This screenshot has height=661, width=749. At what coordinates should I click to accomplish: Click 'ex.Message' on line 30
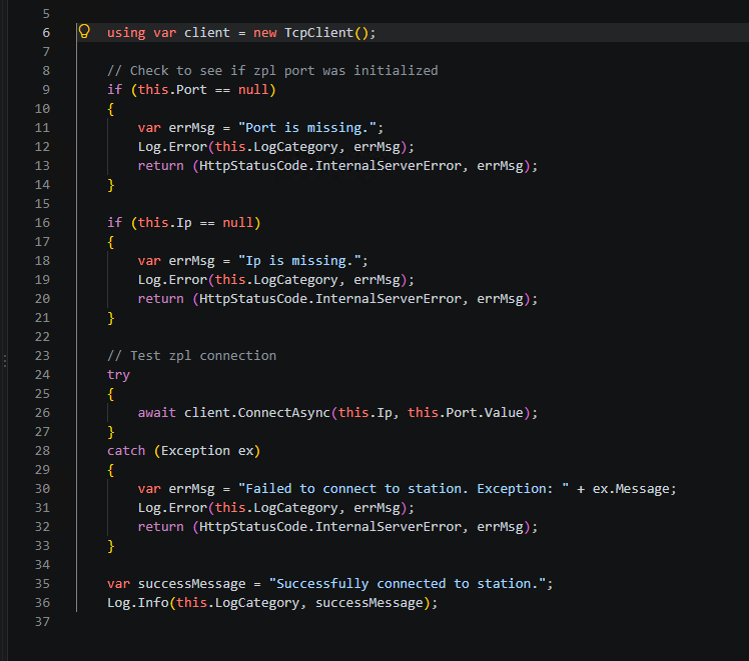pyautogui.click(x=631, y=489)
